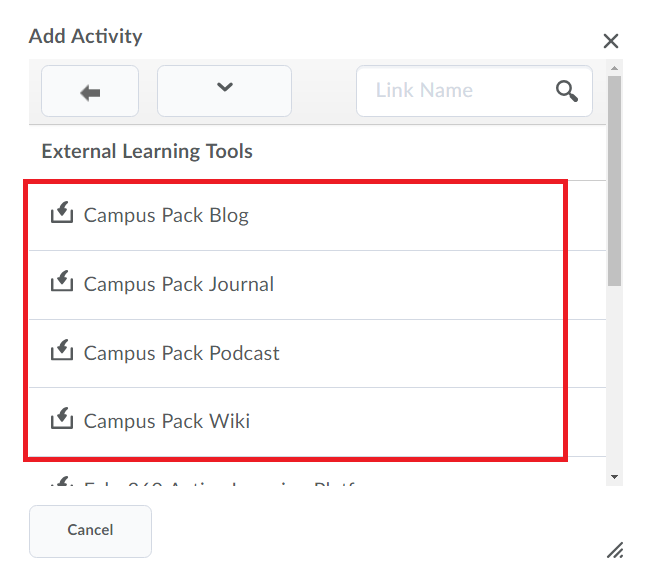
Task: Click the scrollbar up arrow
Action: click(615, 68)
